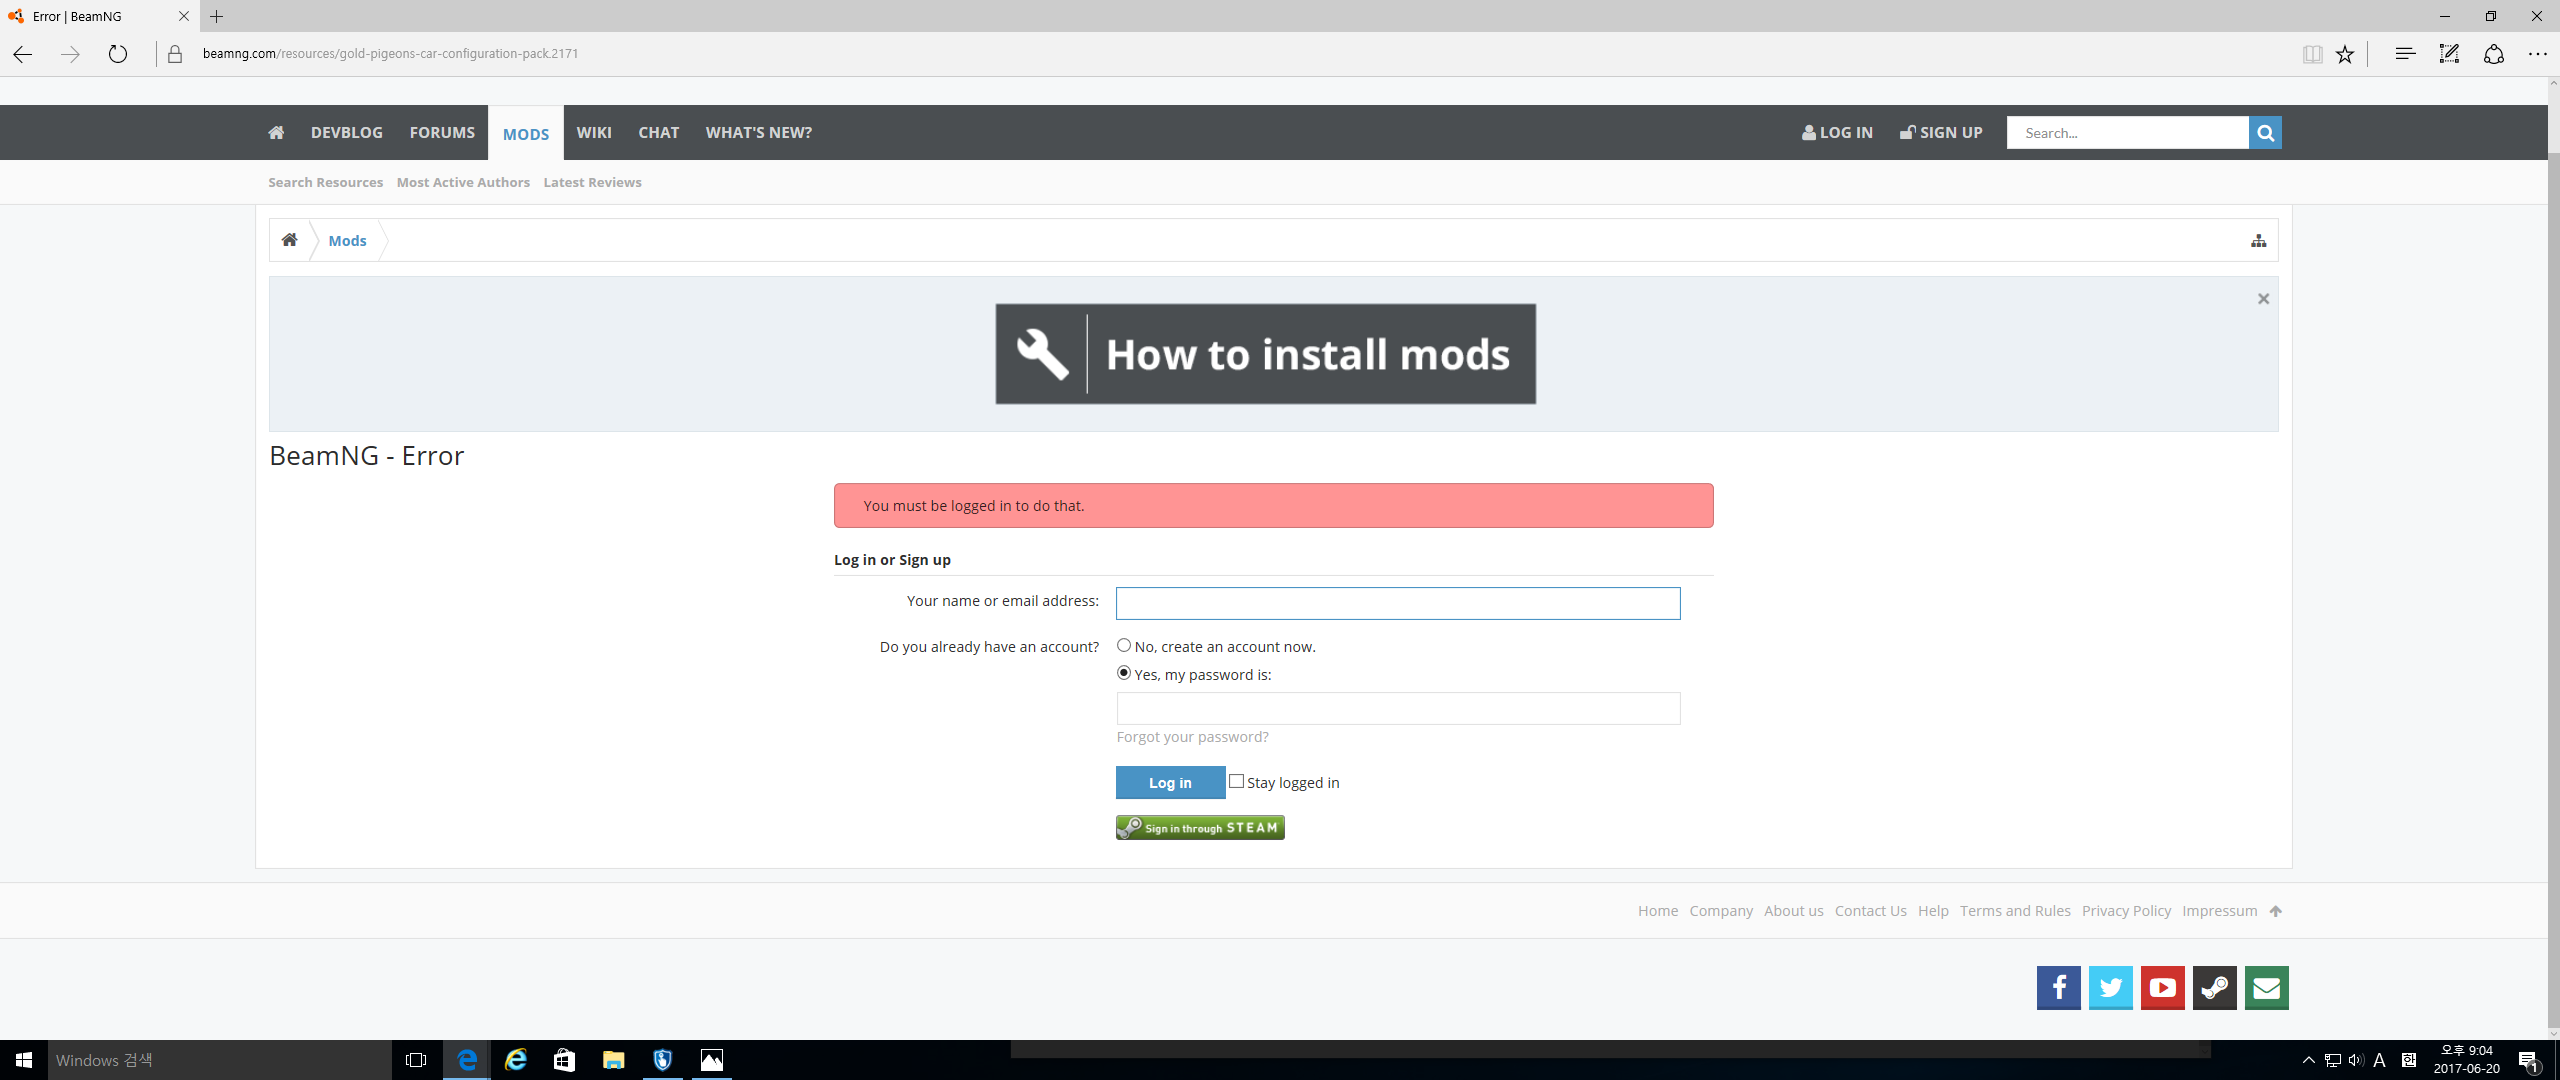Open Search Resources link

tap(325, 182)
